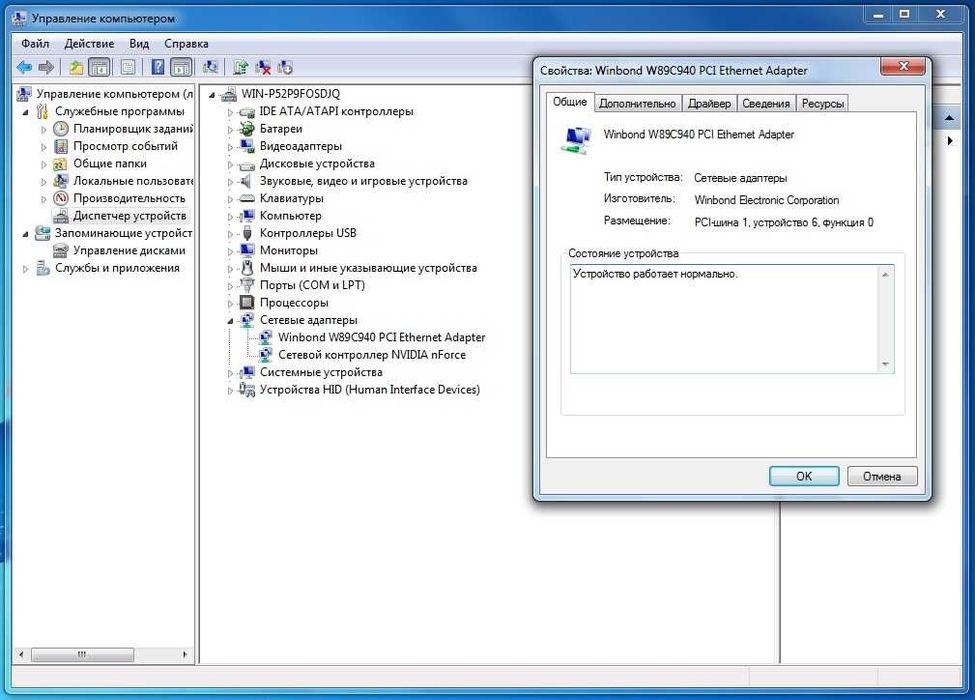Viewport: 975px width, 700px height.
Task: Open the Файл menu
Action: click(x=35, y=44)
